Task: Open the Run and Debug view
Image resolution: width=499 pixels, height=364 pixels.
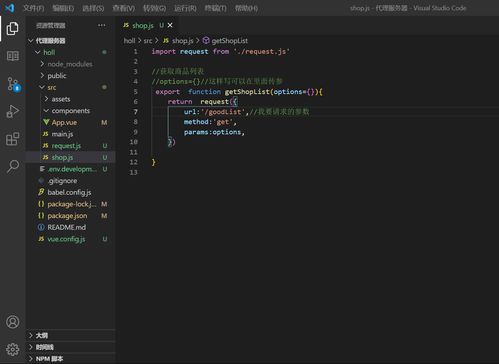Action: click(x=13, y=111)
